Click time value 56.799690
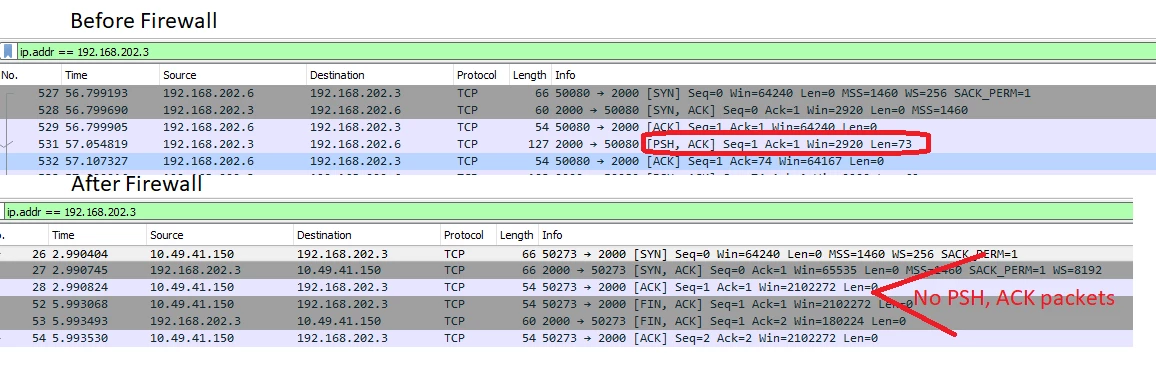This screenshot has height=391, width=1156. point(96,110)
